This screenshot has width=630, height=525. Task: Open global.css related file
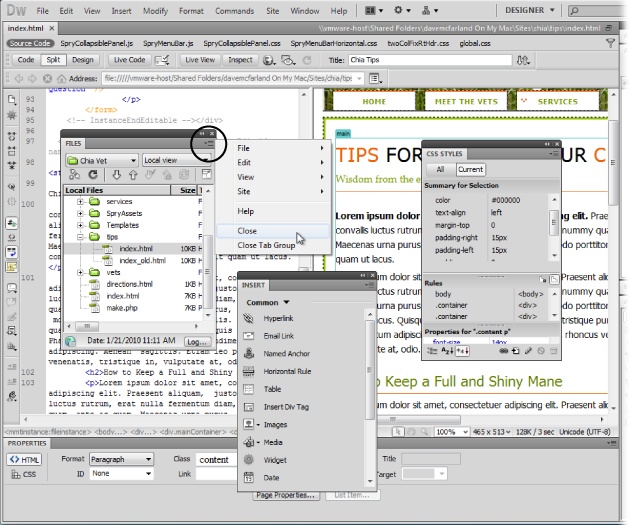pyautogui.click(x=475, y=43)
